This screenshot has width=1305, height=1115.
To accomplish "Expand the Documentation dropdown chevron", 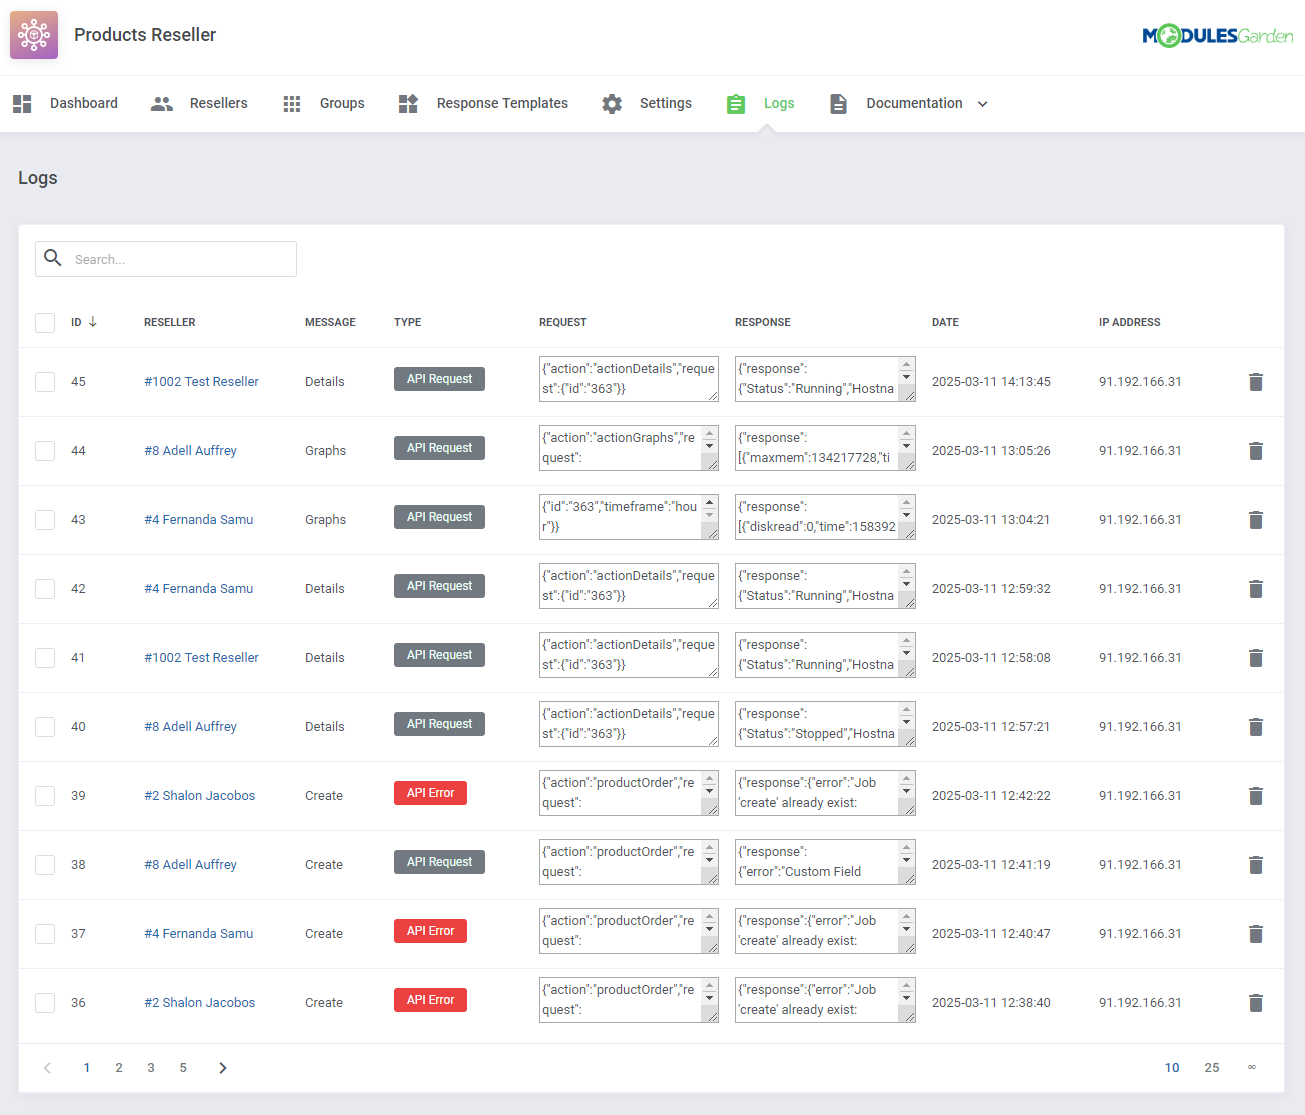I will (982, 103).
